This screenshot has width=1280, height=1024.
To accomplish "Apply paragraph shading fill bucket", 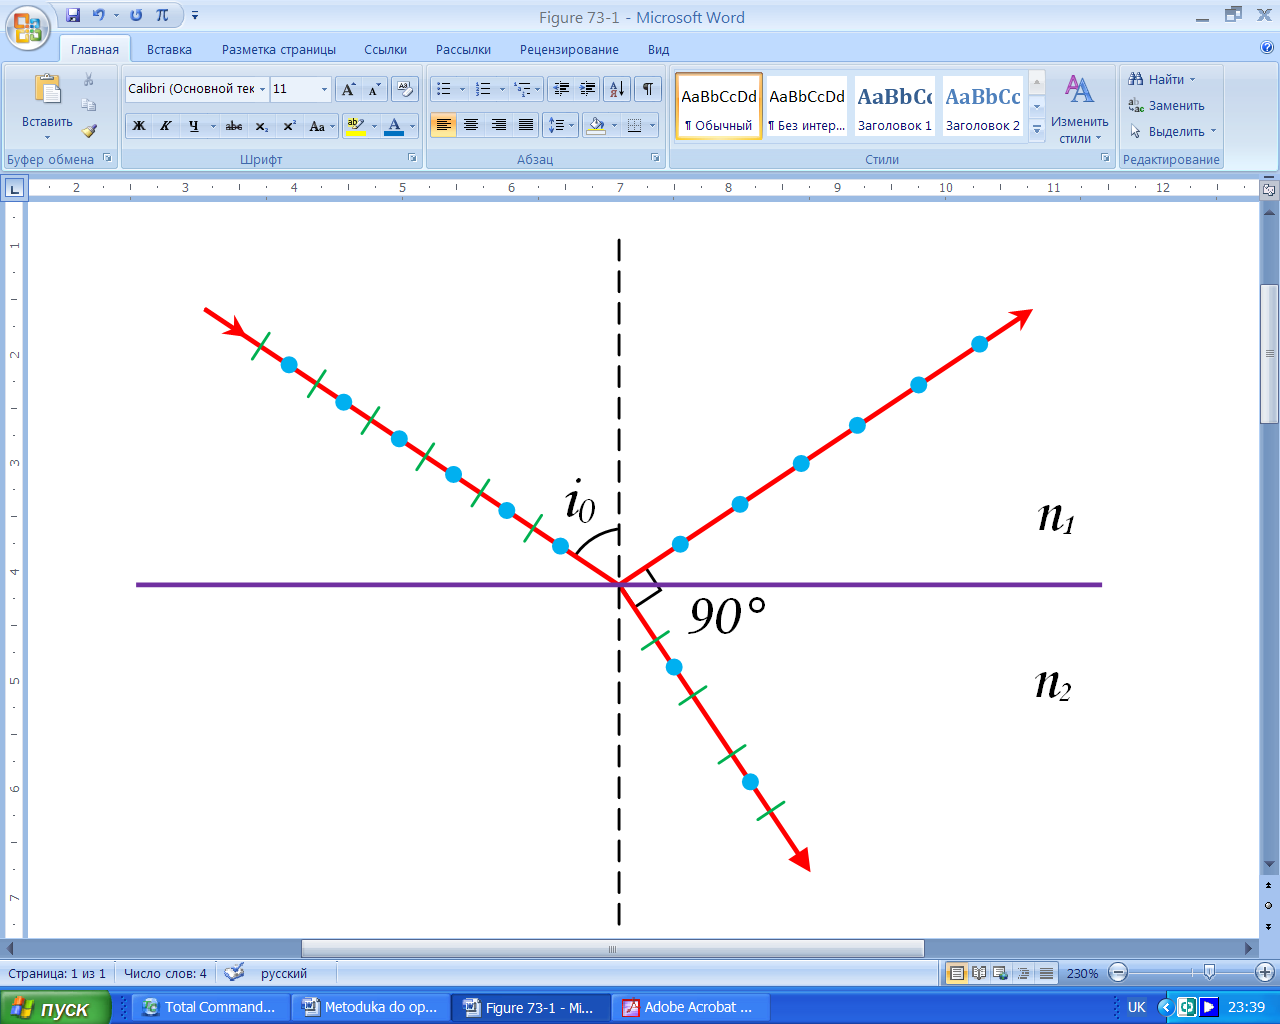I will point(596,126).
